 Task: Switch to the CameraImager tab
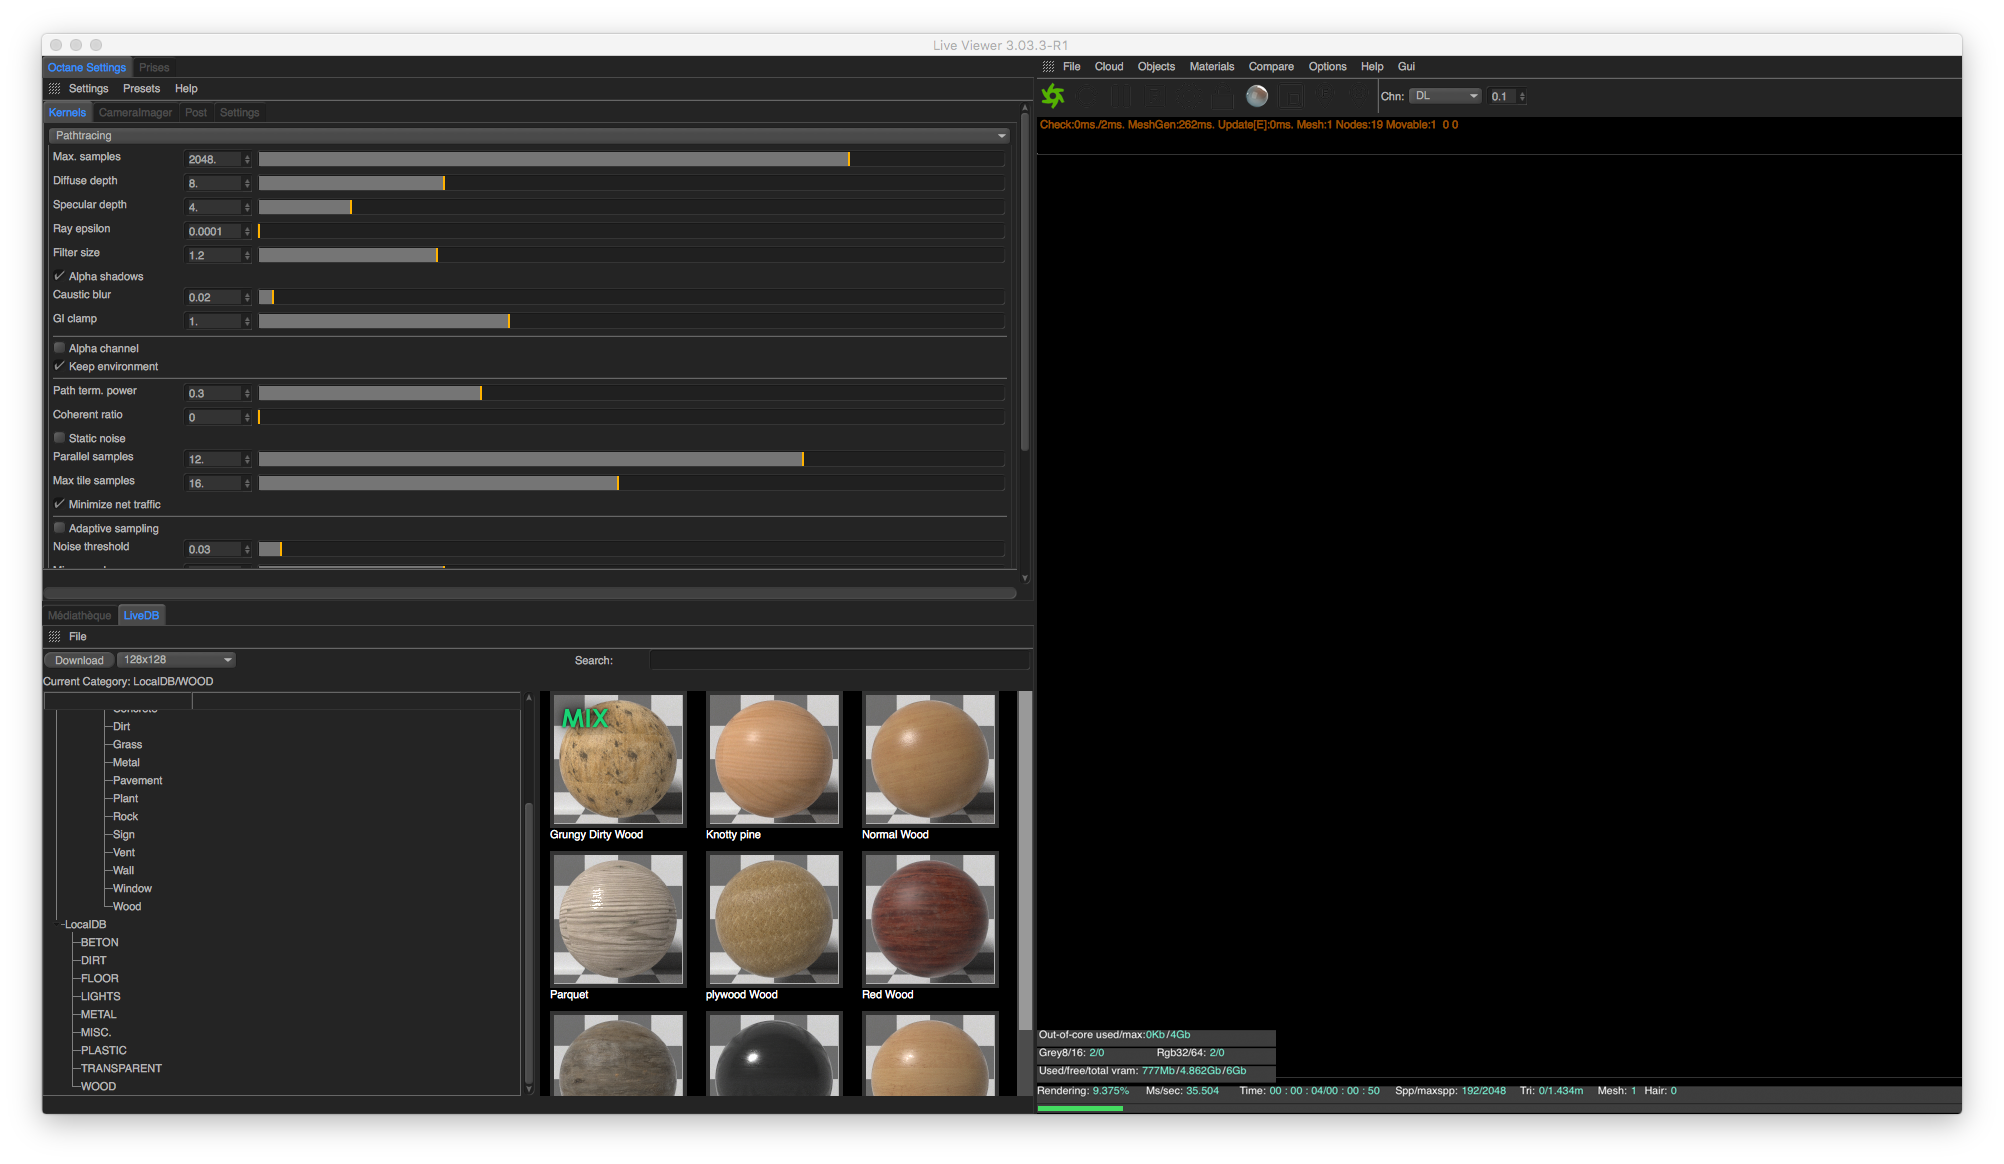(x=135, y=113)
